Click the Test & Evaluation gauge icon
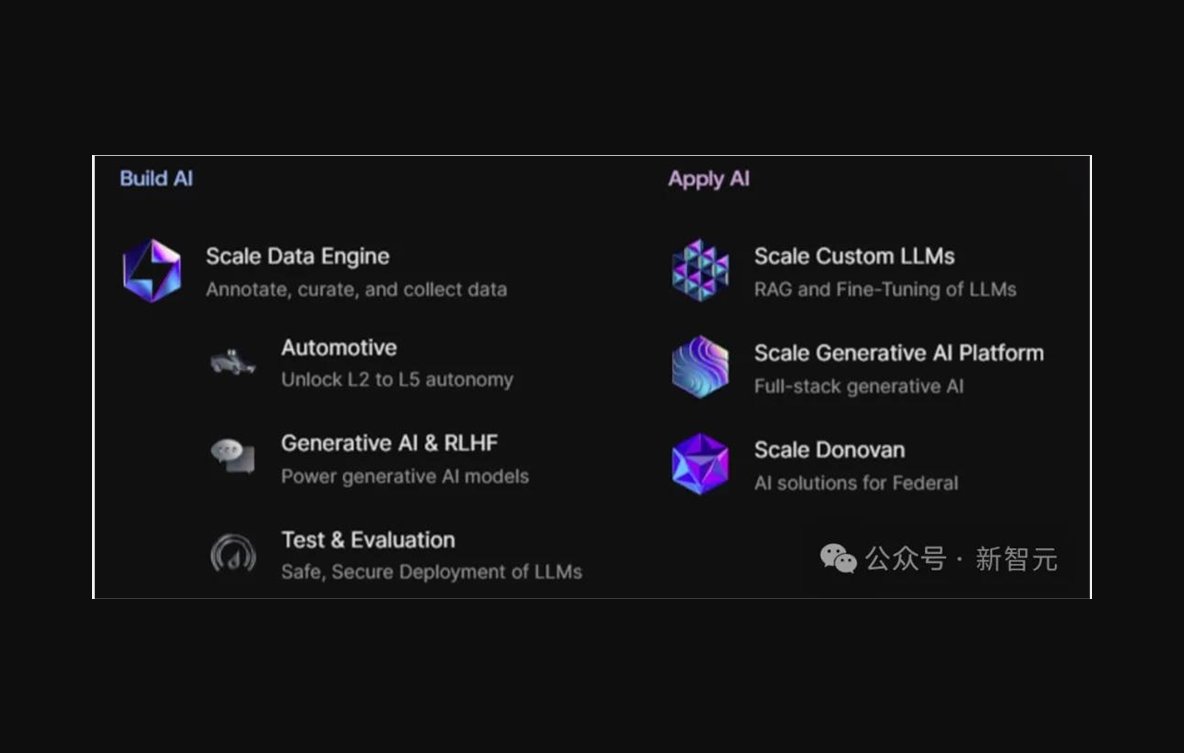1184x753 pixels. click(232, 553)
